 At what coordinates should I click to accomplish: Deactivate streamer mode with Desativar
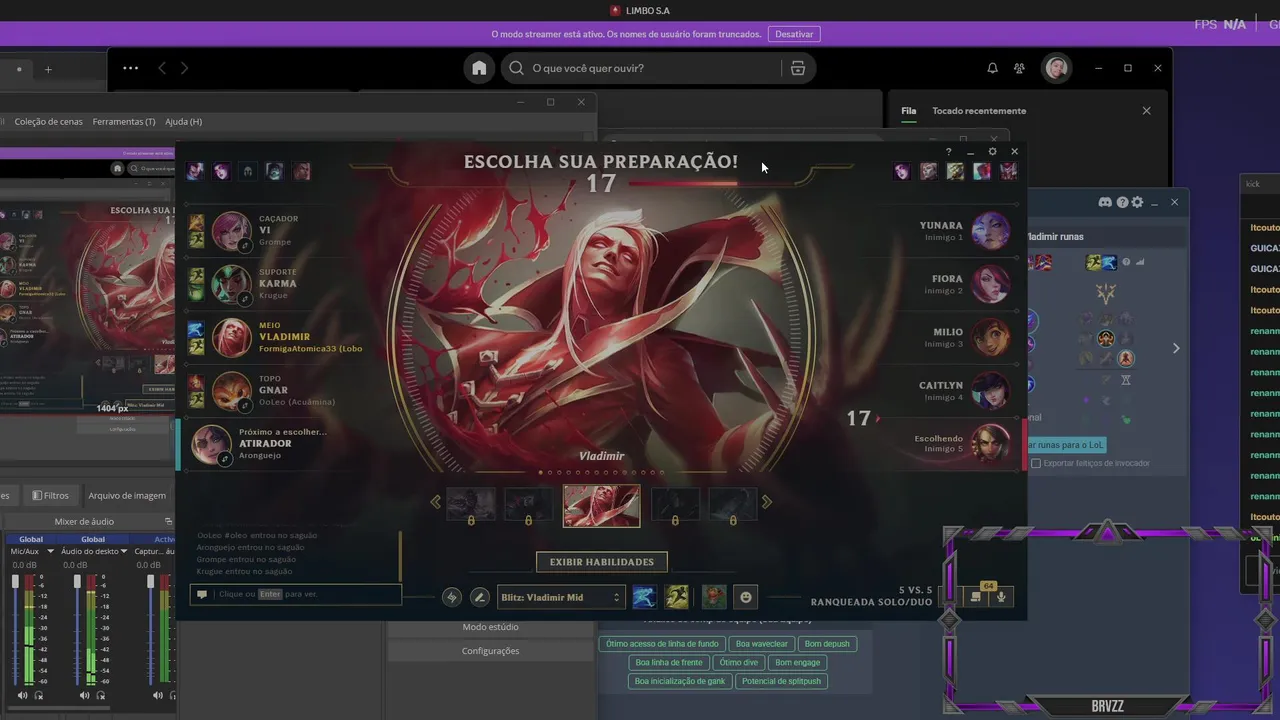pyautogui.click(x=794, y=34)
